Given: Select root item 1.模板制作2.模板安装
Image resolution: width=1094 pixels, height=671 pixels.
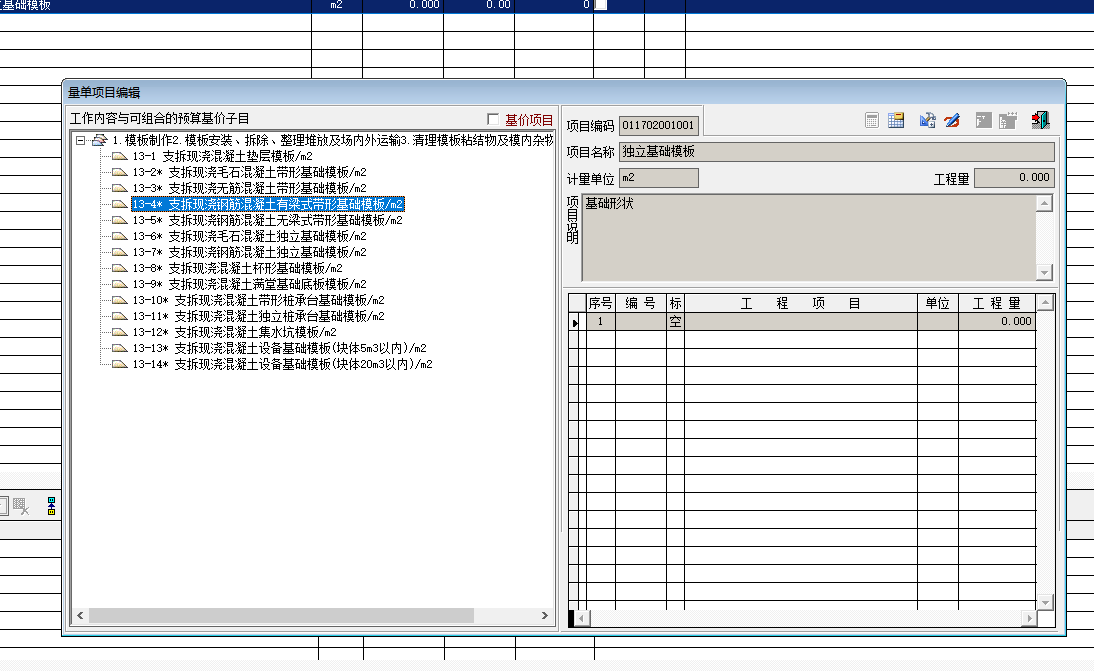Looking at the screenshot, I should point(332,140).
